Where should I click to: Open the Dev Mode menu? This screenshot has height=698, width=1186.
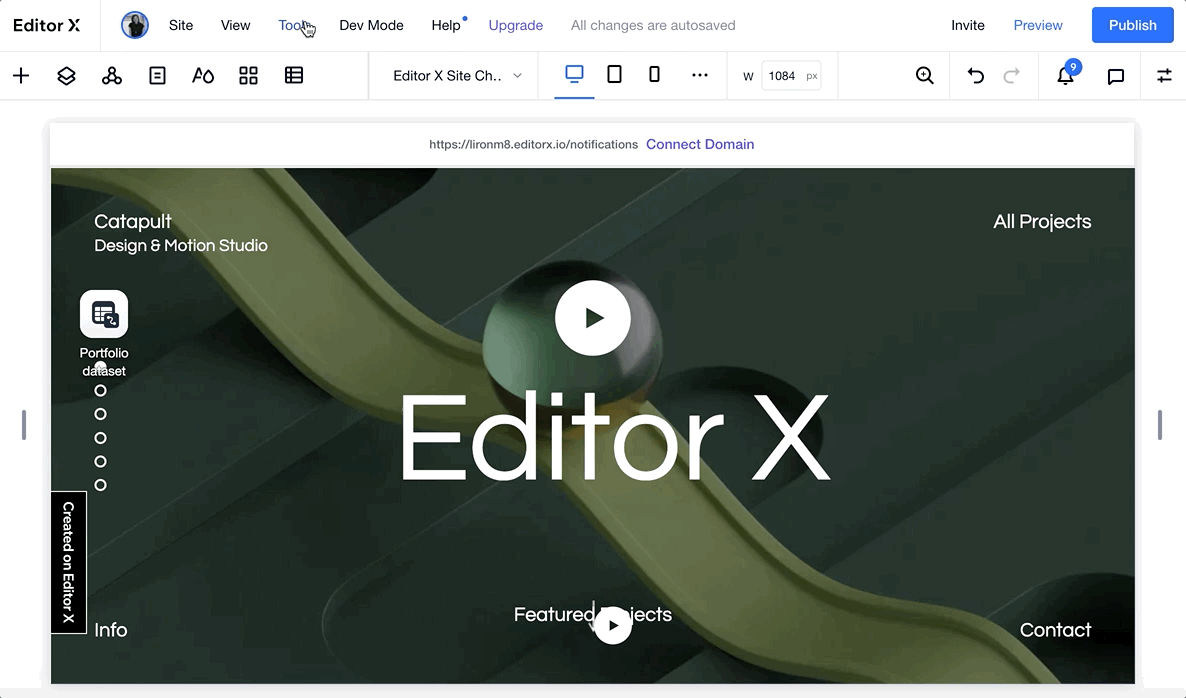tap(371, 25)
